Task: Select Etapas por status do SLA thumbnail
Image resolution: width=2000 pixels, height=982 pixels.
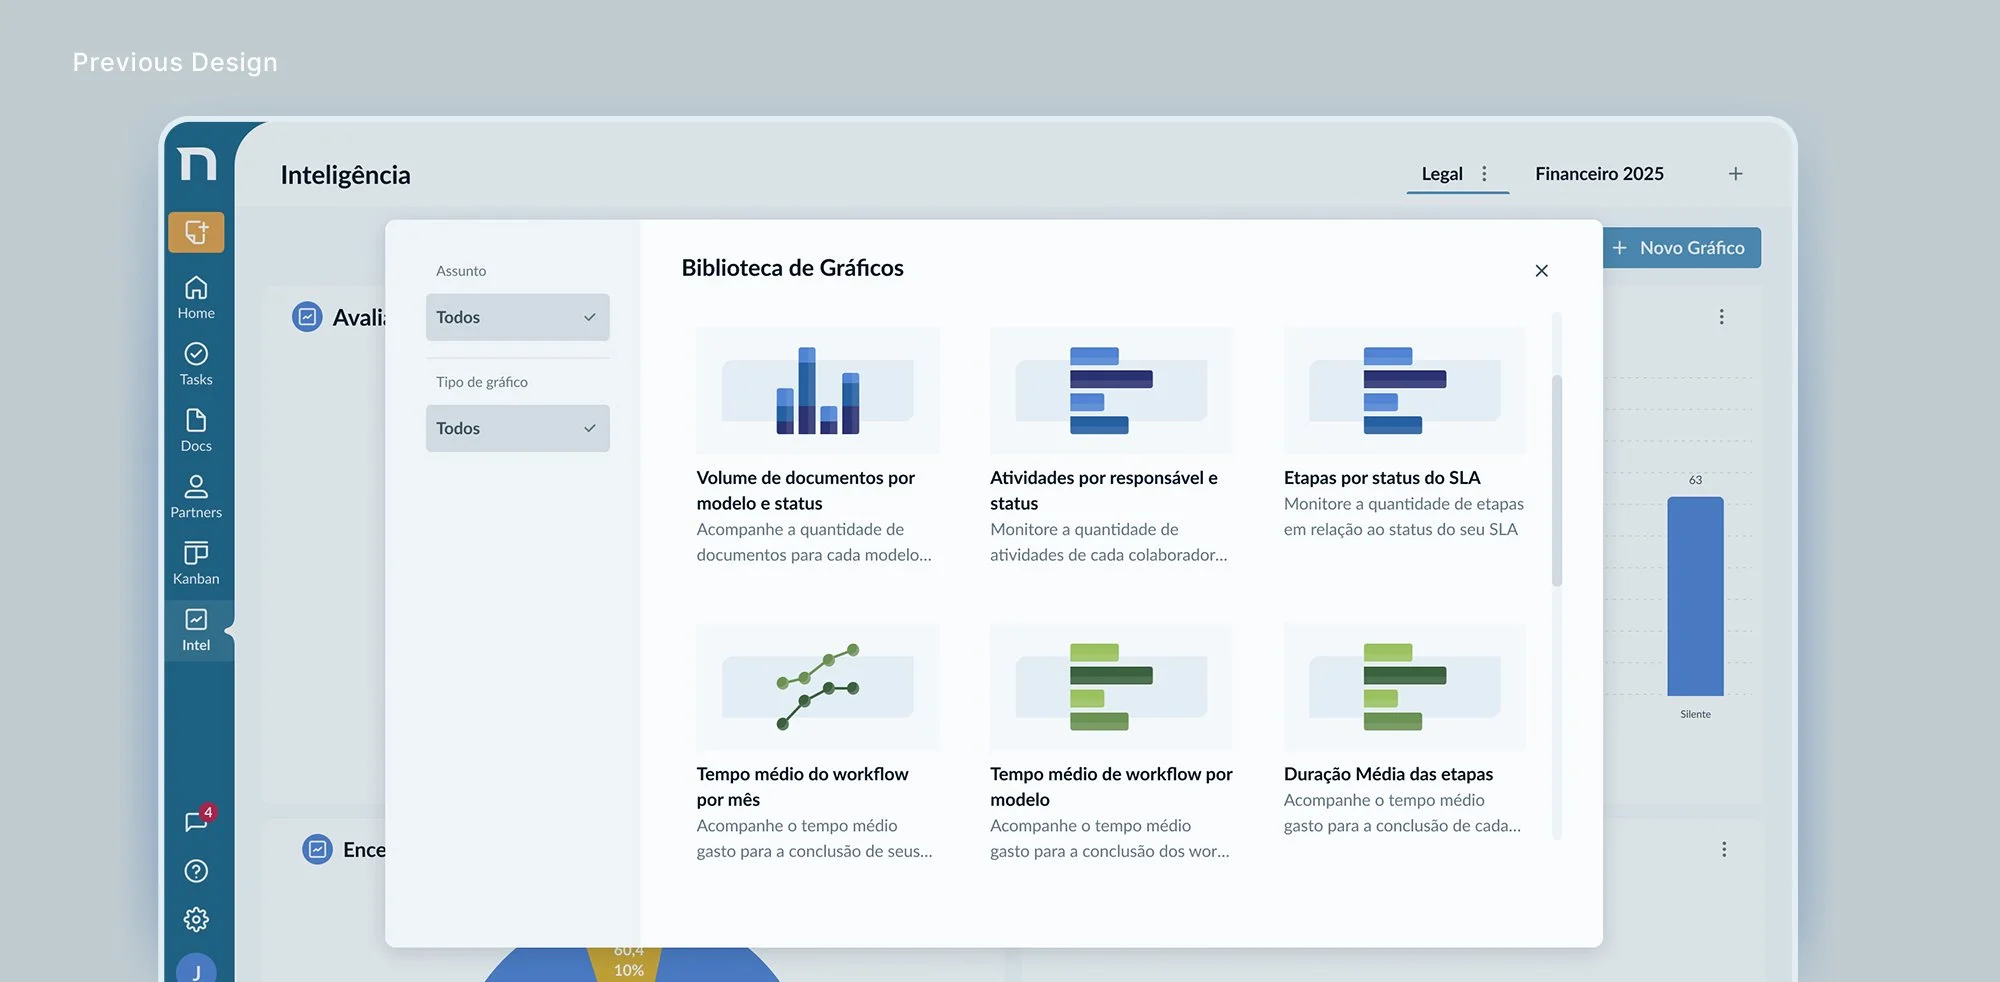Action: coord(1405,391)
